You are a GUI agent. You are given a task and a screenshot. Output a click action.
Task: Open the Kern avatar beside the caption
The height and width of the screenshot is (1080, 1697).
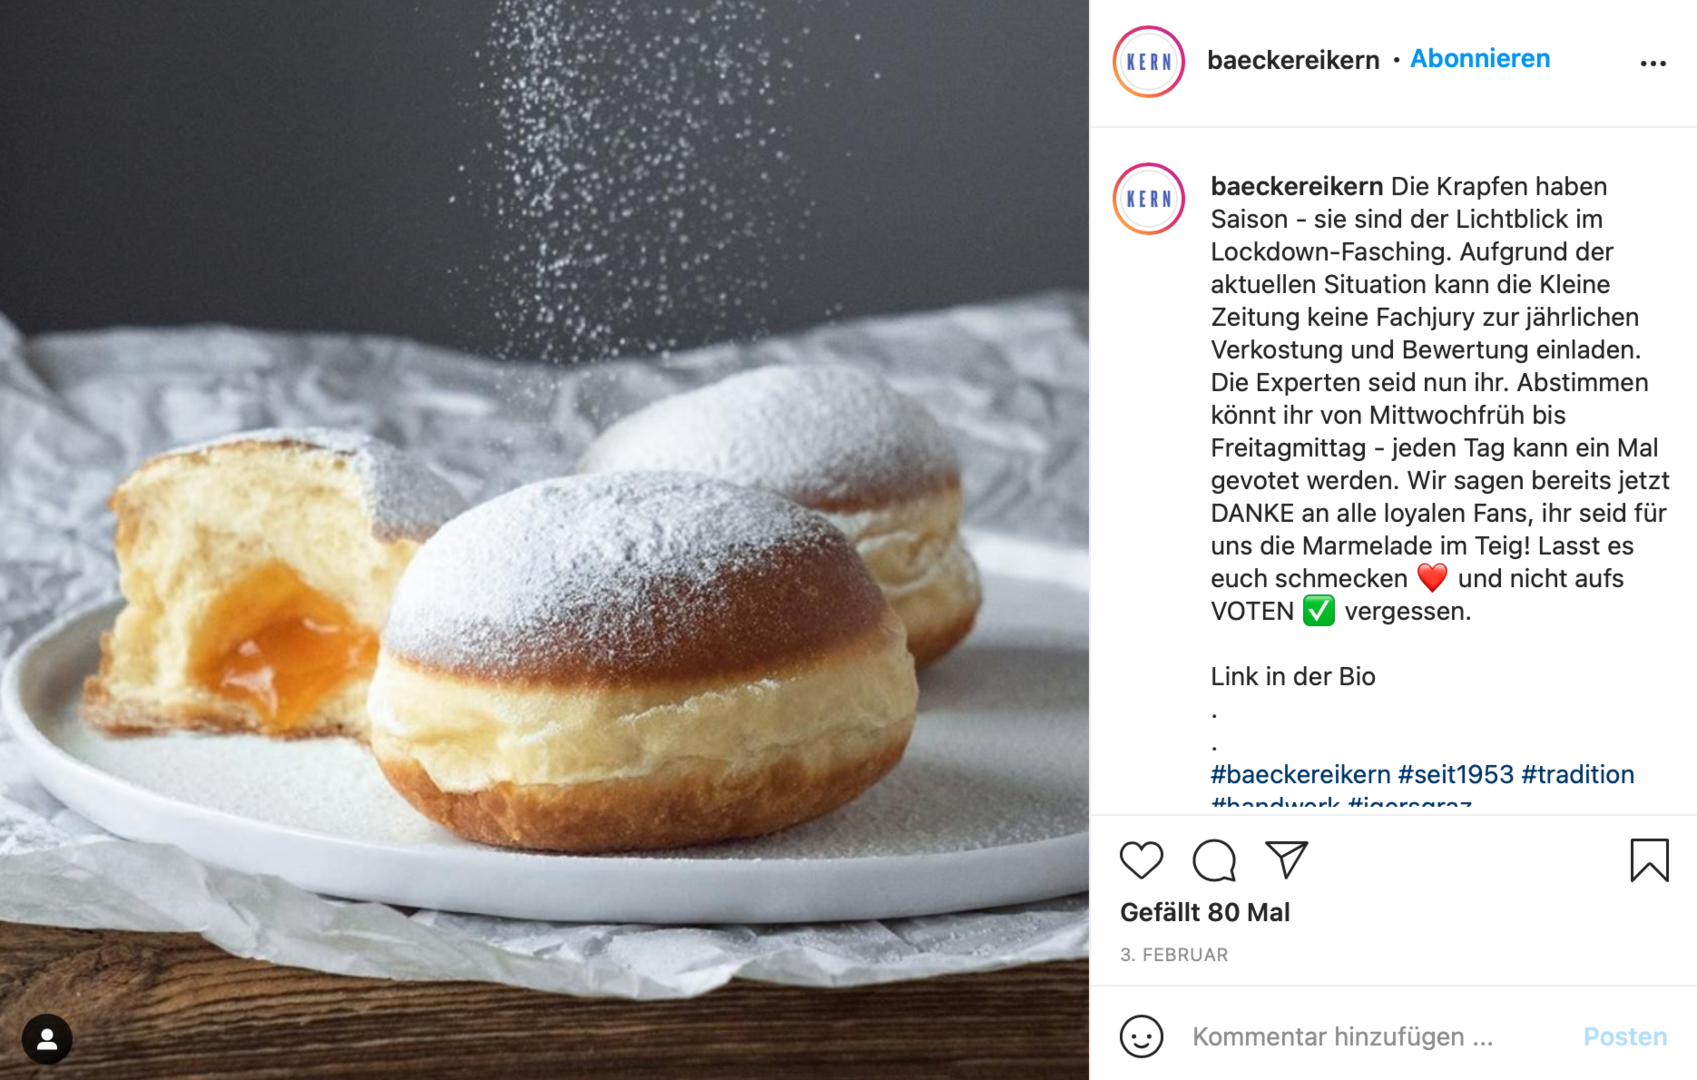tap(1149, 199)
